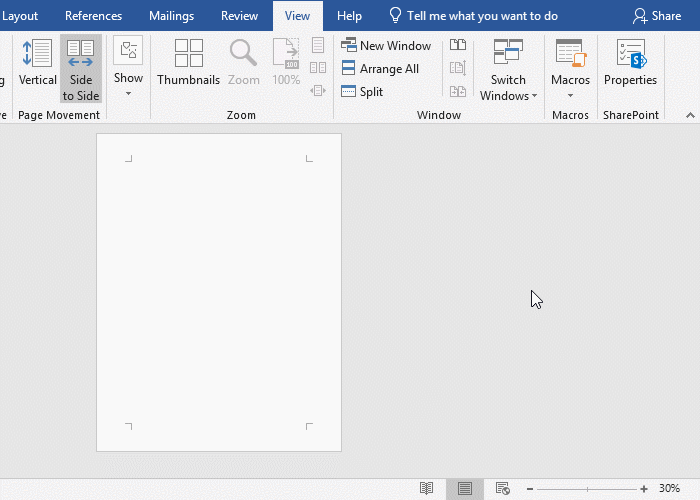This screenshot has width=700, height=500.
Task: Switch to the Mailings tab
Action: click(x=171, y=16)
